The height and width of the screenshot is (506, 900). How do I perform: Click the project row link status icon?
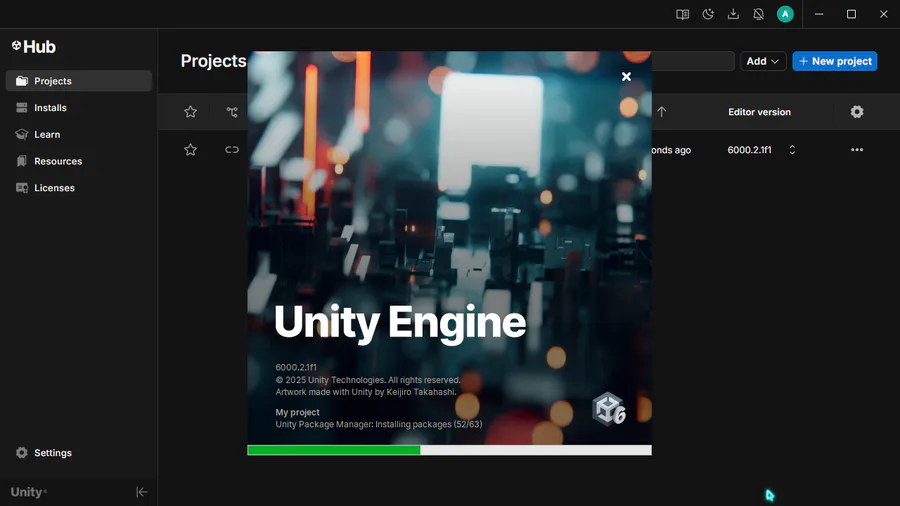tap(232, 150)
